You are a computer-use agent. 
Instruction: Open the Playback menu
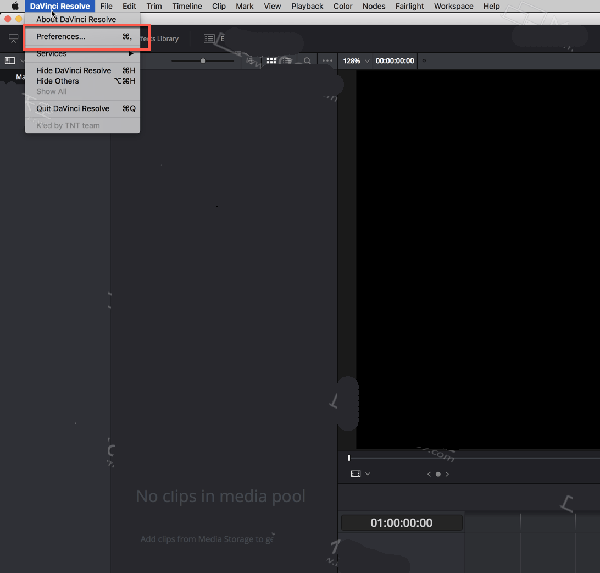307,6
